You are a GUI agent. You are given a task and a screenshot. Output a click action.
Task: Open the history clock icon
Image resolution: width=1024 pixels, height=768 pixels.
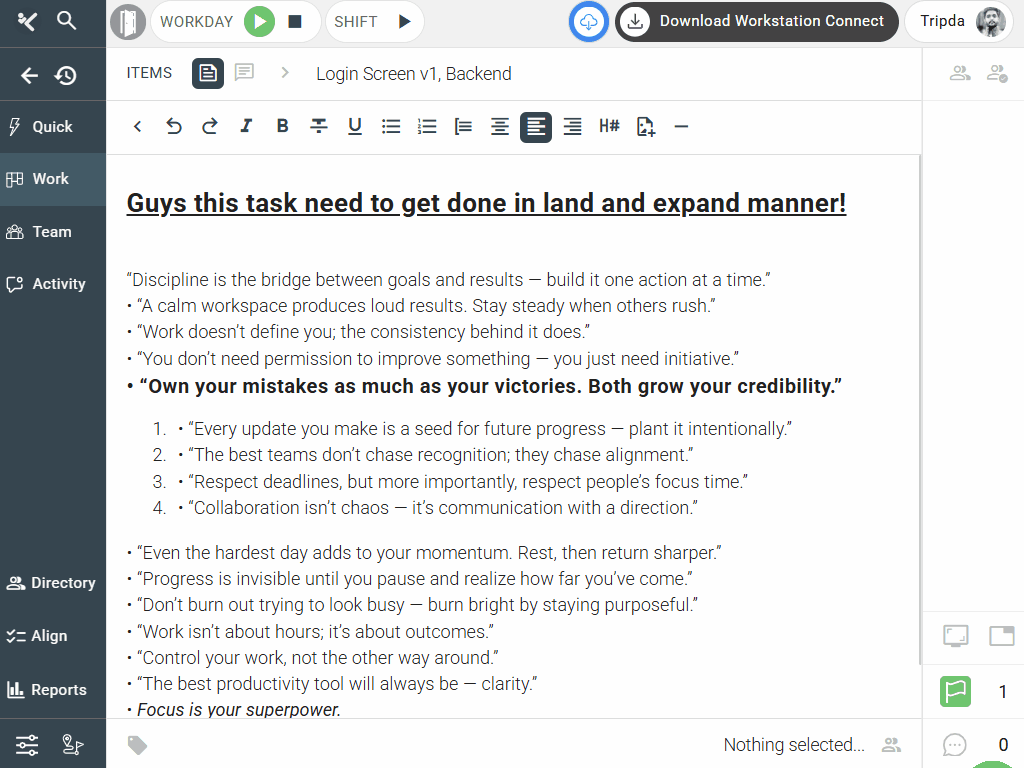point(66,75)
